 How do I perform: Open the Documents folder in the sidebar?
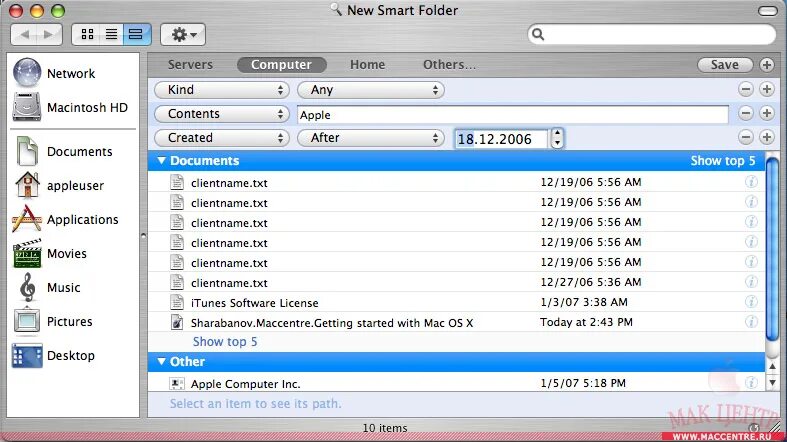pyautogui.click(x=63, y=152)
